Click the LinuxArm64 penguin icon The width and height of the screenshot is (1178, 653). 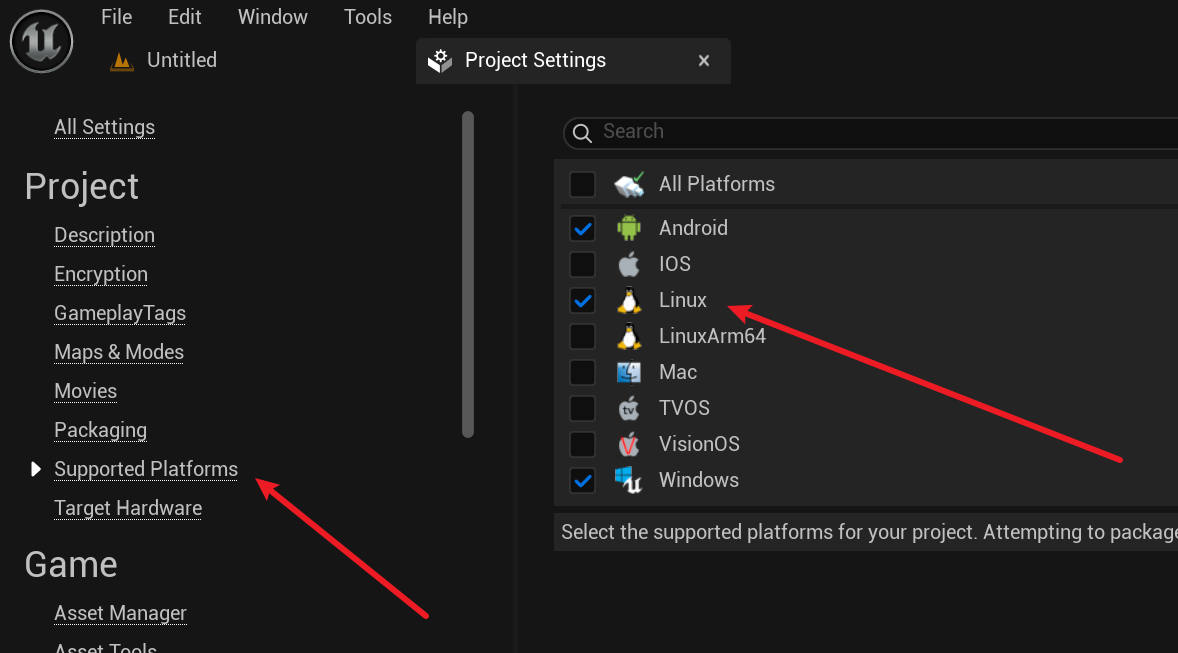click(x=629, y=336)
